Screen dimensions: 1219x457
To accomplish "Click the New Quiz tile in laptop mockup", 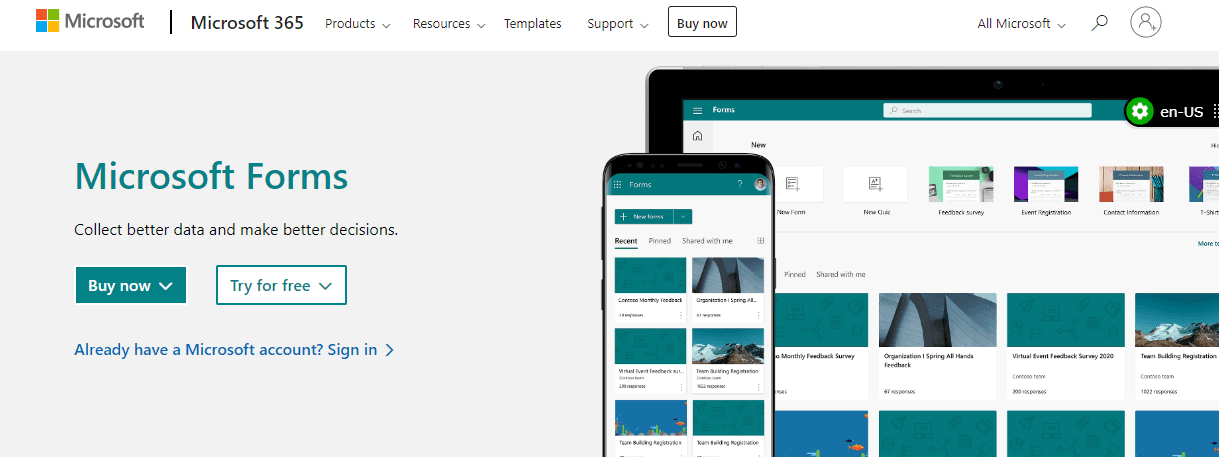I will tap(875, 191).
